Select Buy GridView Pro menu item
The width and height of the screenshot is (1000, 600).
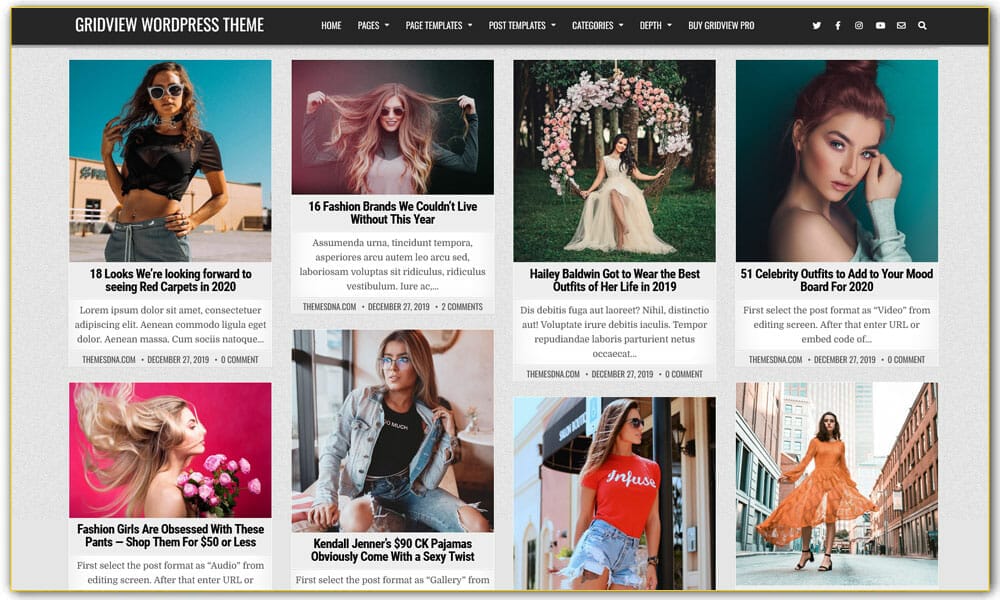coord(721,26)
